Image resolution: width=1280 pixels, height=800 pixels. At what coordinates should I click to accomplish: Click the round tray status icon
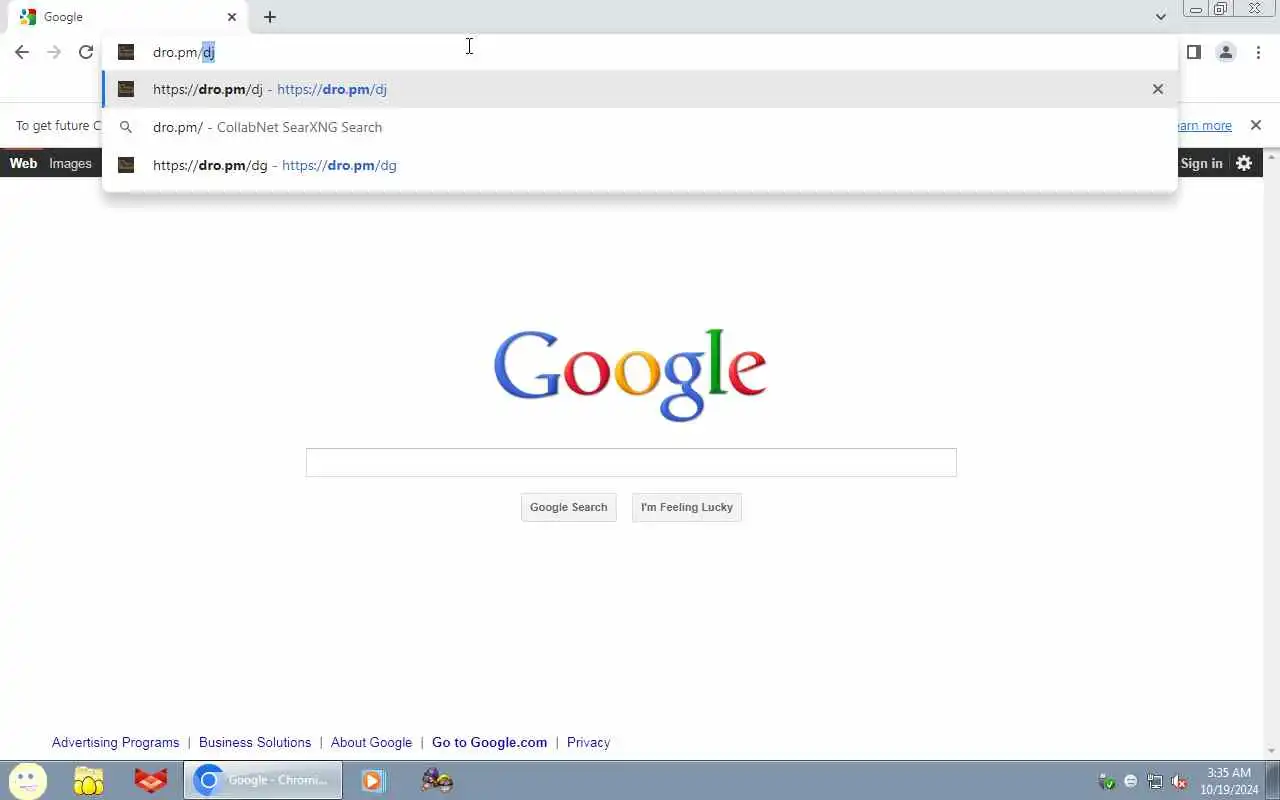[1131, 781]
